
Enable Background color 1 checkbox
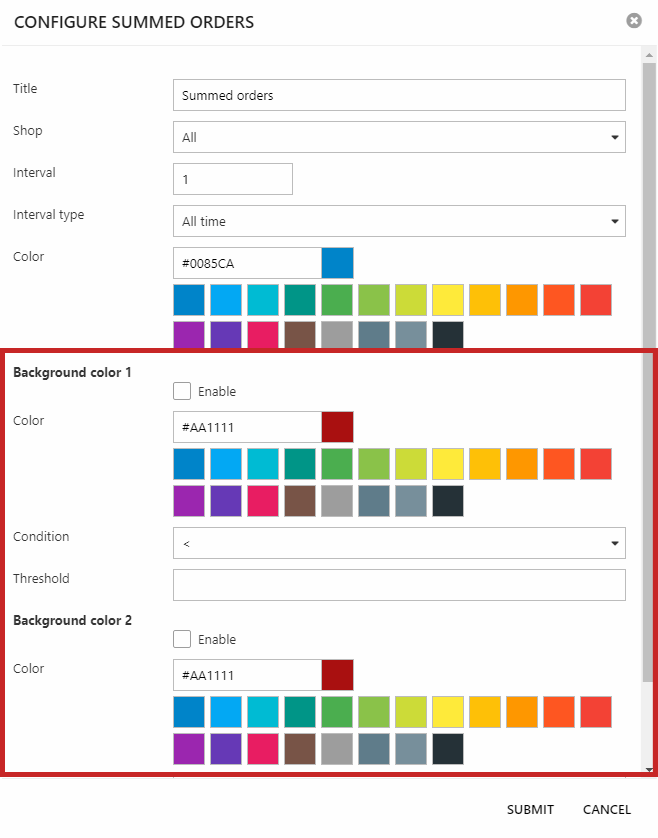coord(182,391)
